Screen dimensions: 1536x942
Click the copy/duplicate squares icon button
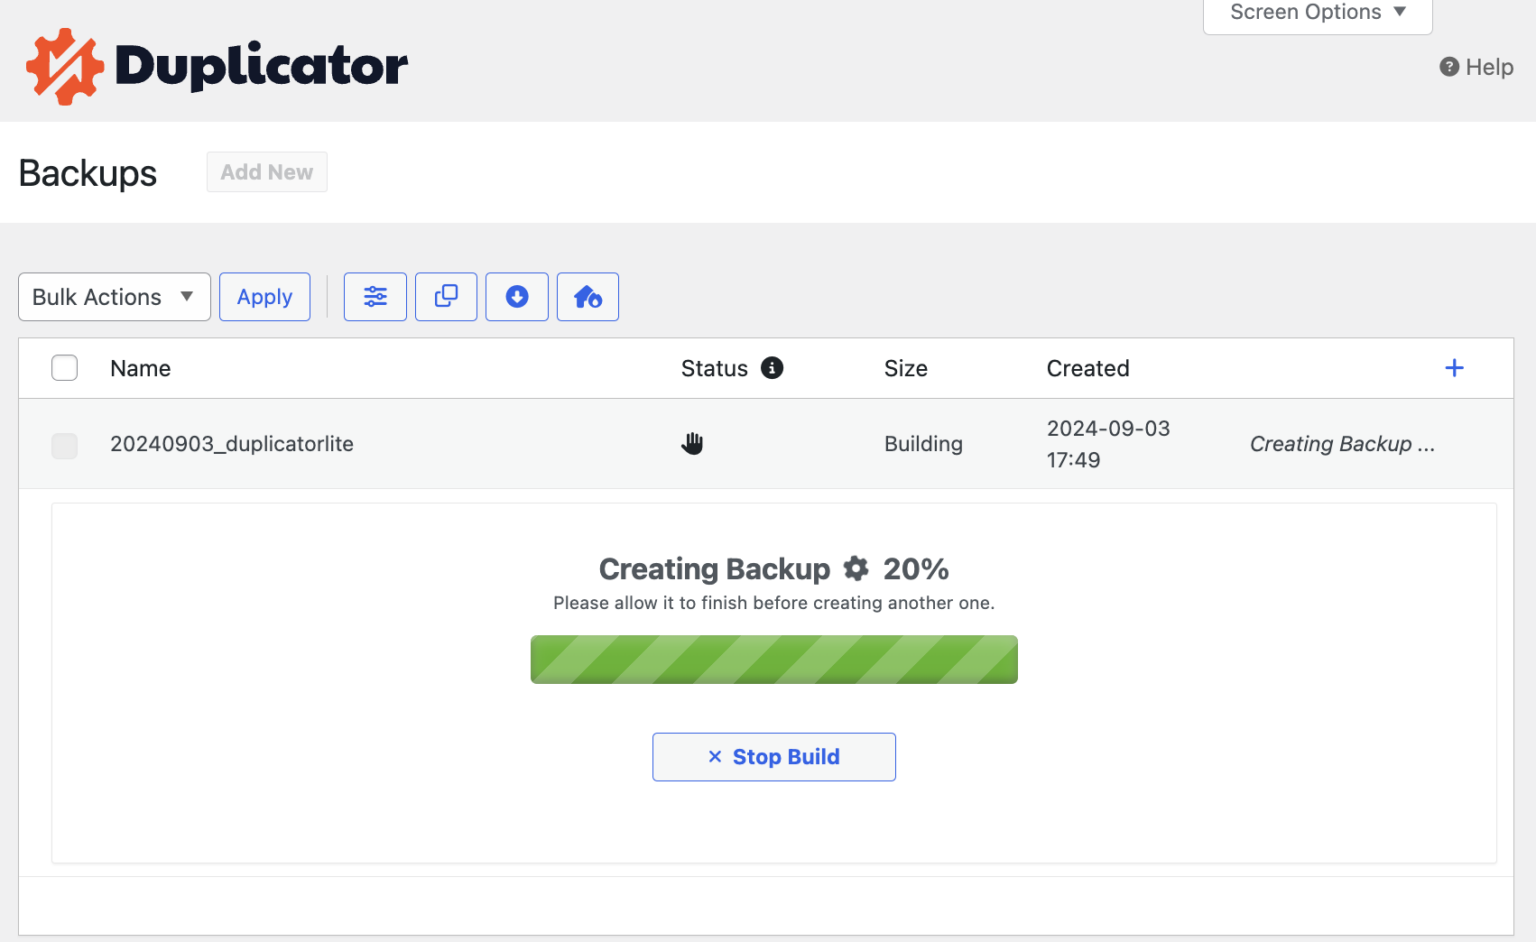tap(446, 297)
